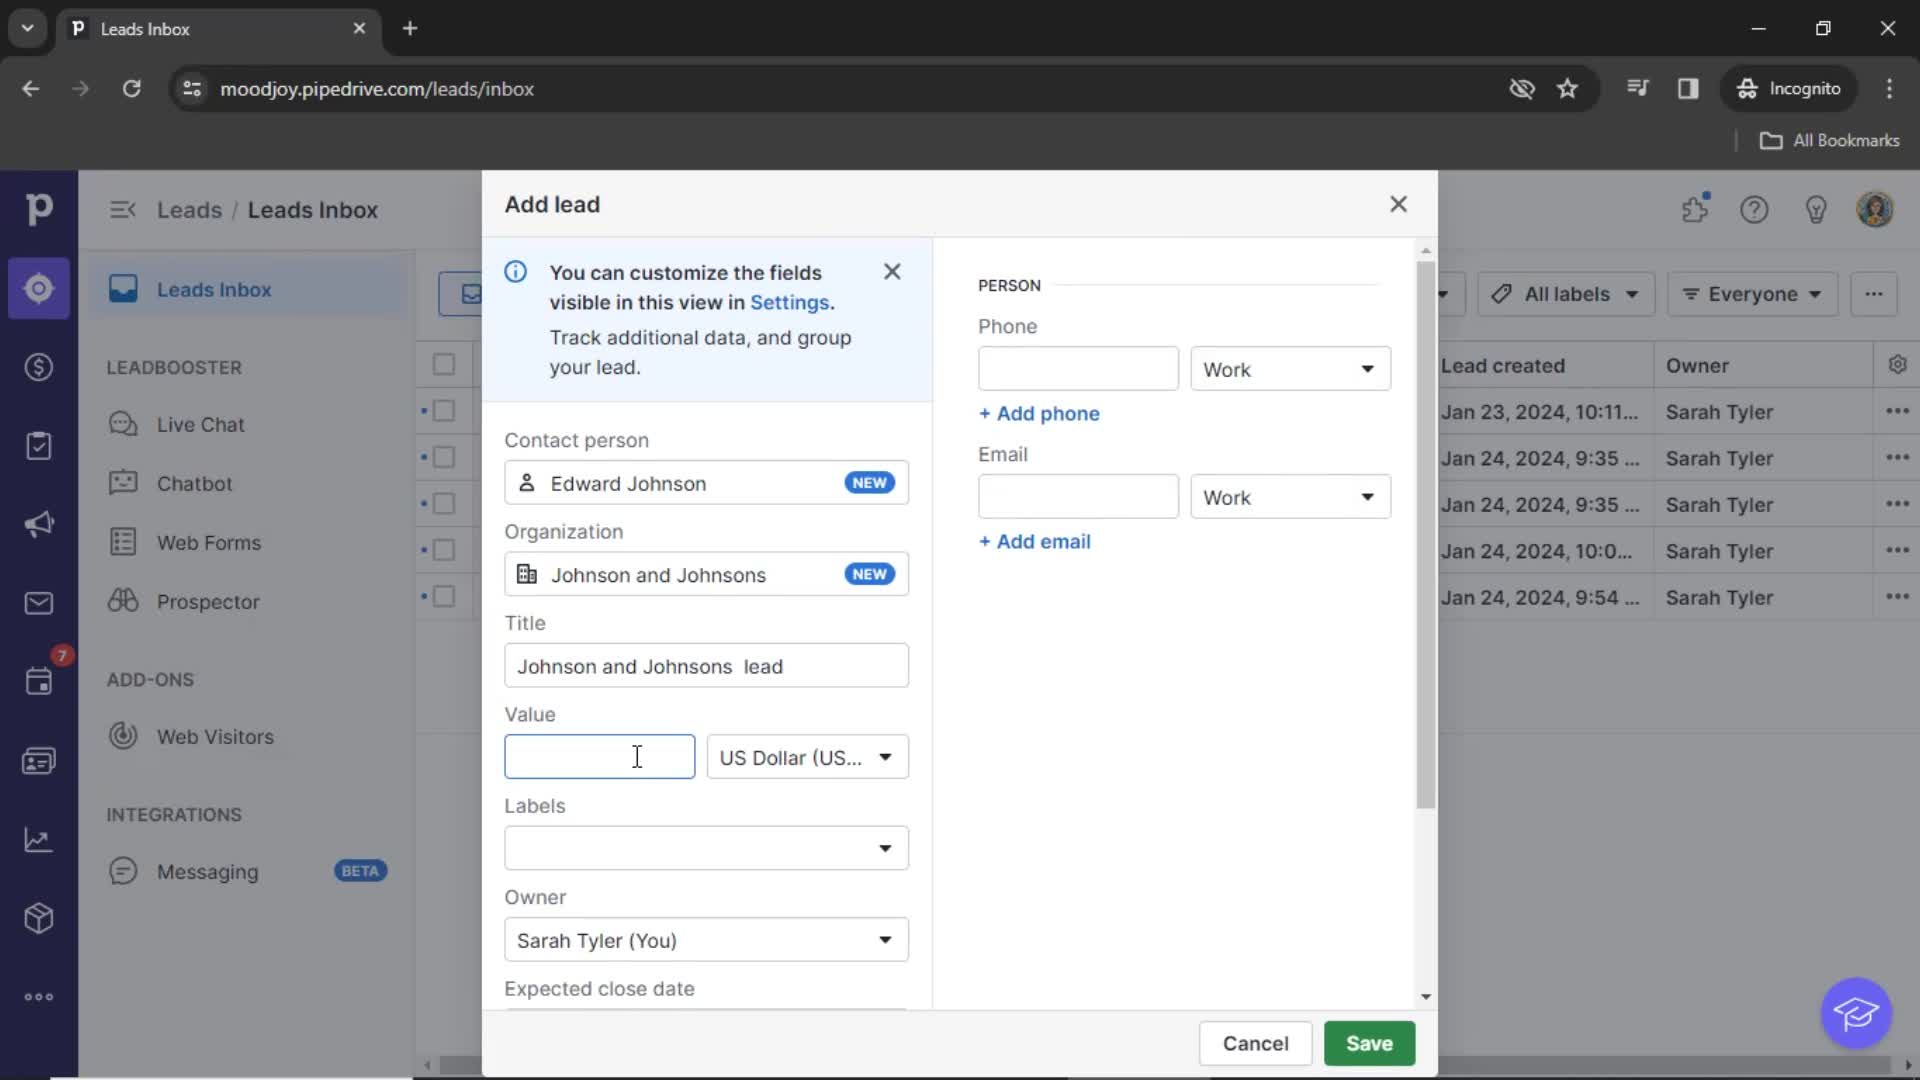
Task: Dismiss the customization info banner
Action: point(891,272)
